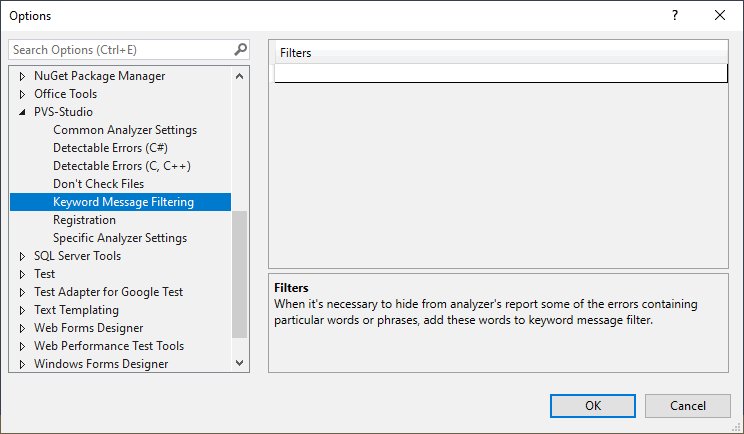Click the OK button
744x434 pixels.
[x=593, y=406]
